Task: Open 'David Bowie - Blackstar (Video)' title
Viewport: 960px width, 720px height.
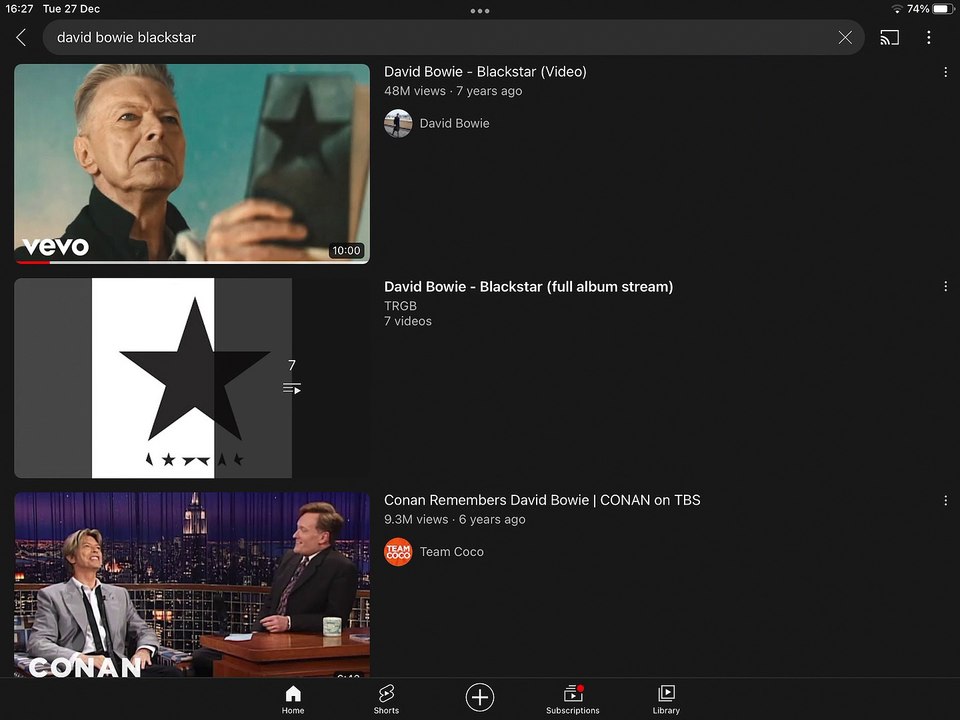Action: [x=485, y=72]
